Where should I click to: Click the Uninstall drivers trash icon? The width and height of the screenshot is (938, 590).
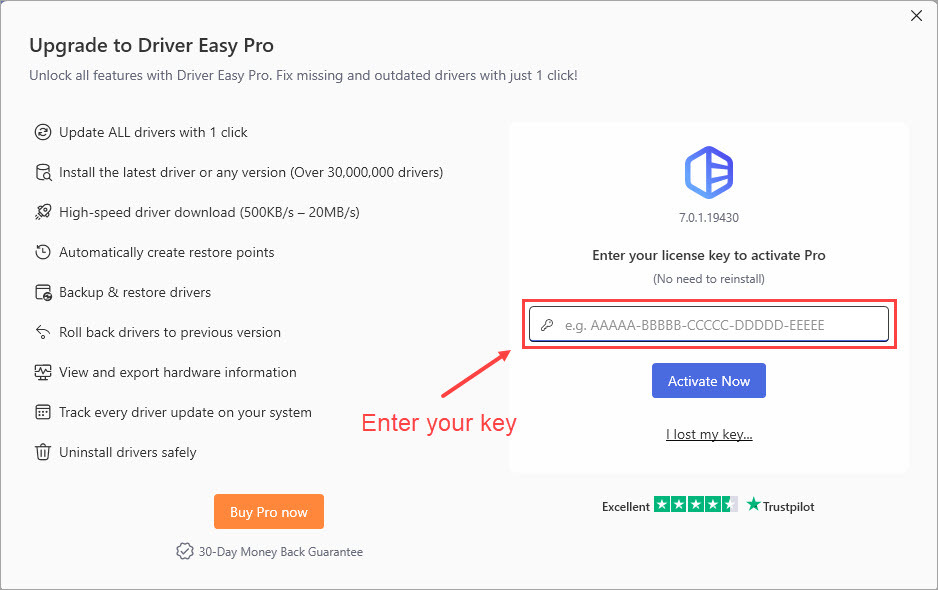pos(42,452)
